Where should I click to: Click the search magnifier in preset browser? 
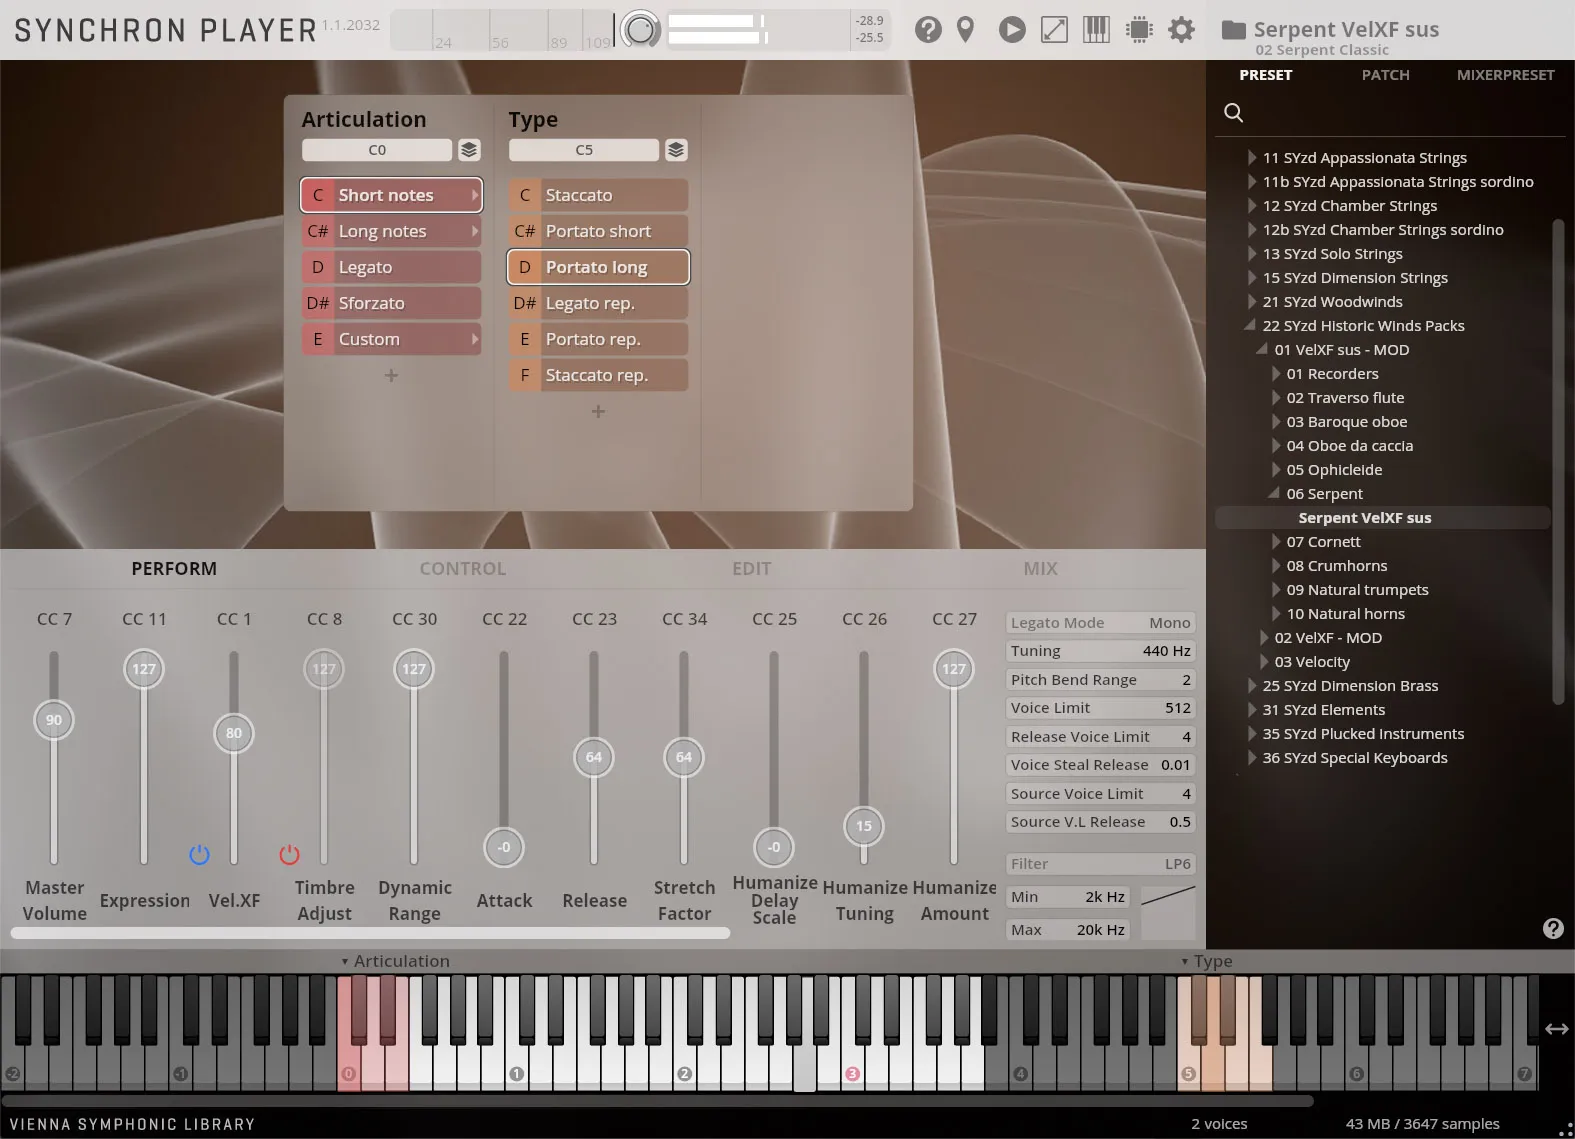pyautogui.click(x=1234, y=113)
